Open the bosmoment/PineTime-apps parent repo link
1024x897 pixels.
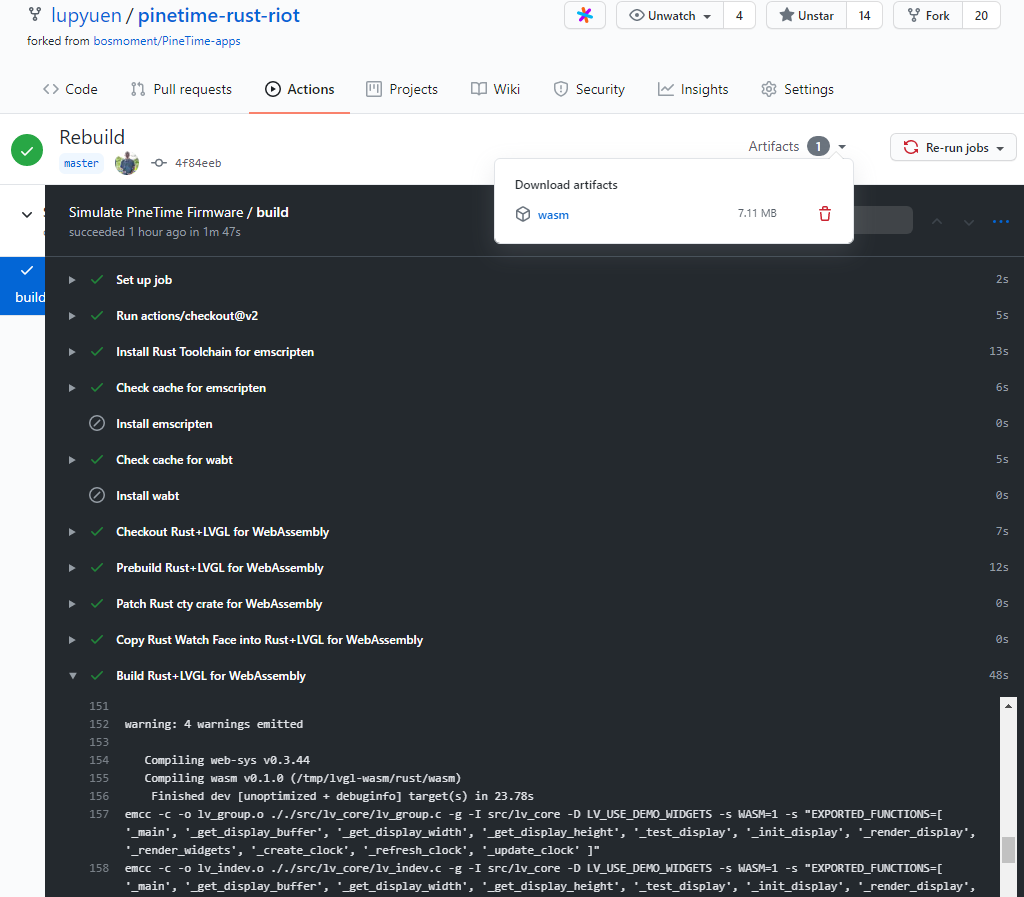(167, 41)
